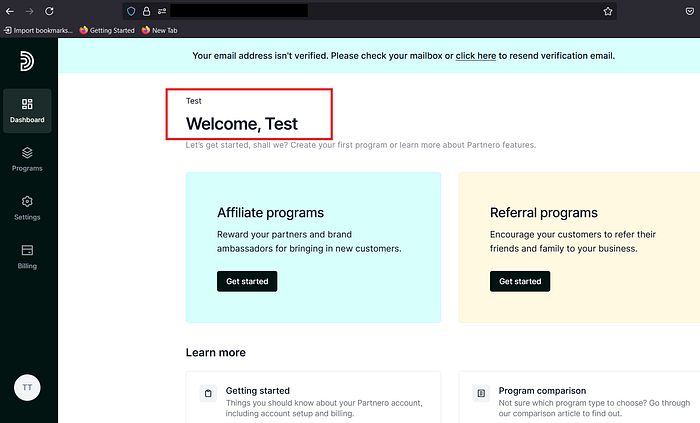Open the Pocket icon in browser toolbar
The width and height of the screenshot is (700, 423).
coord(690,11)
